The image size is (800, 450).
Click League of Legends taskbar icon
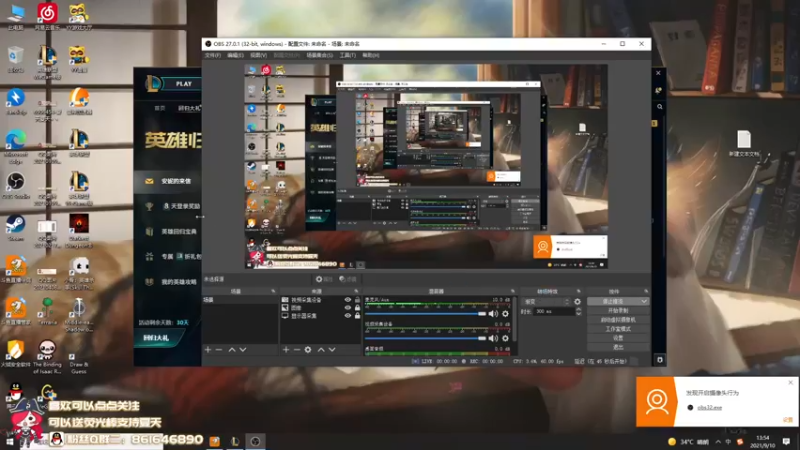[x=235, y=441]
